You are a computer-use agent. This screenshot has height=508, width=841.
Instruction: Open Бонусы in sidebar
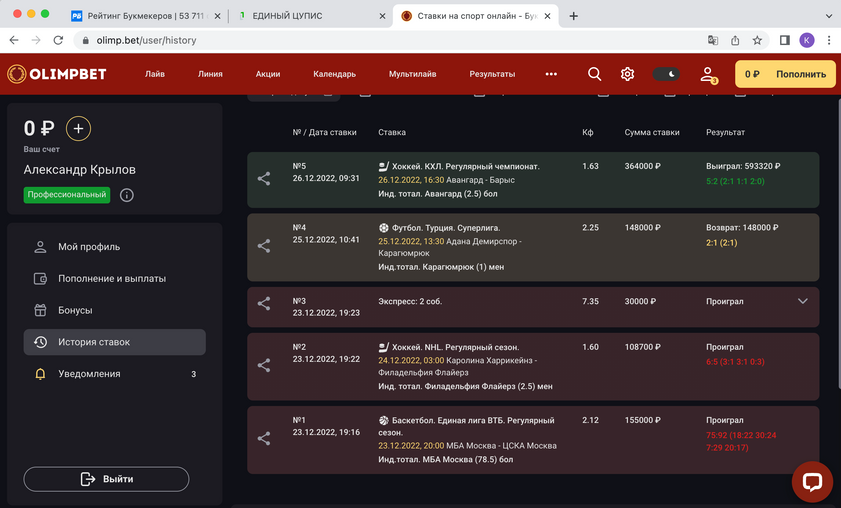[75, 310]
